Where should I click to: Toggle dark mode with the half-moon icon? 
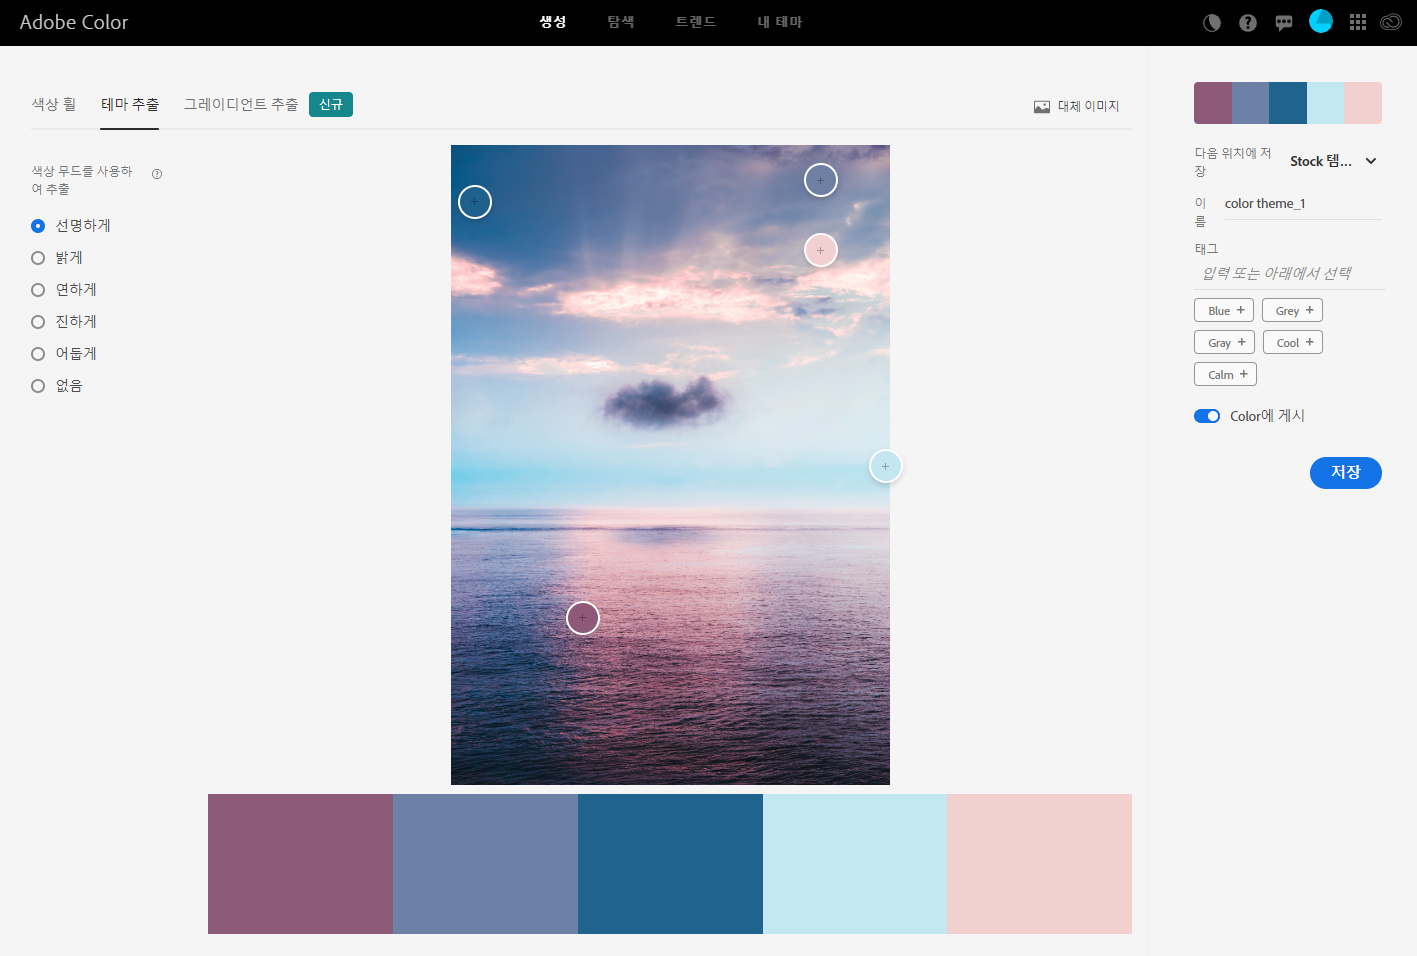point(1212,22)
